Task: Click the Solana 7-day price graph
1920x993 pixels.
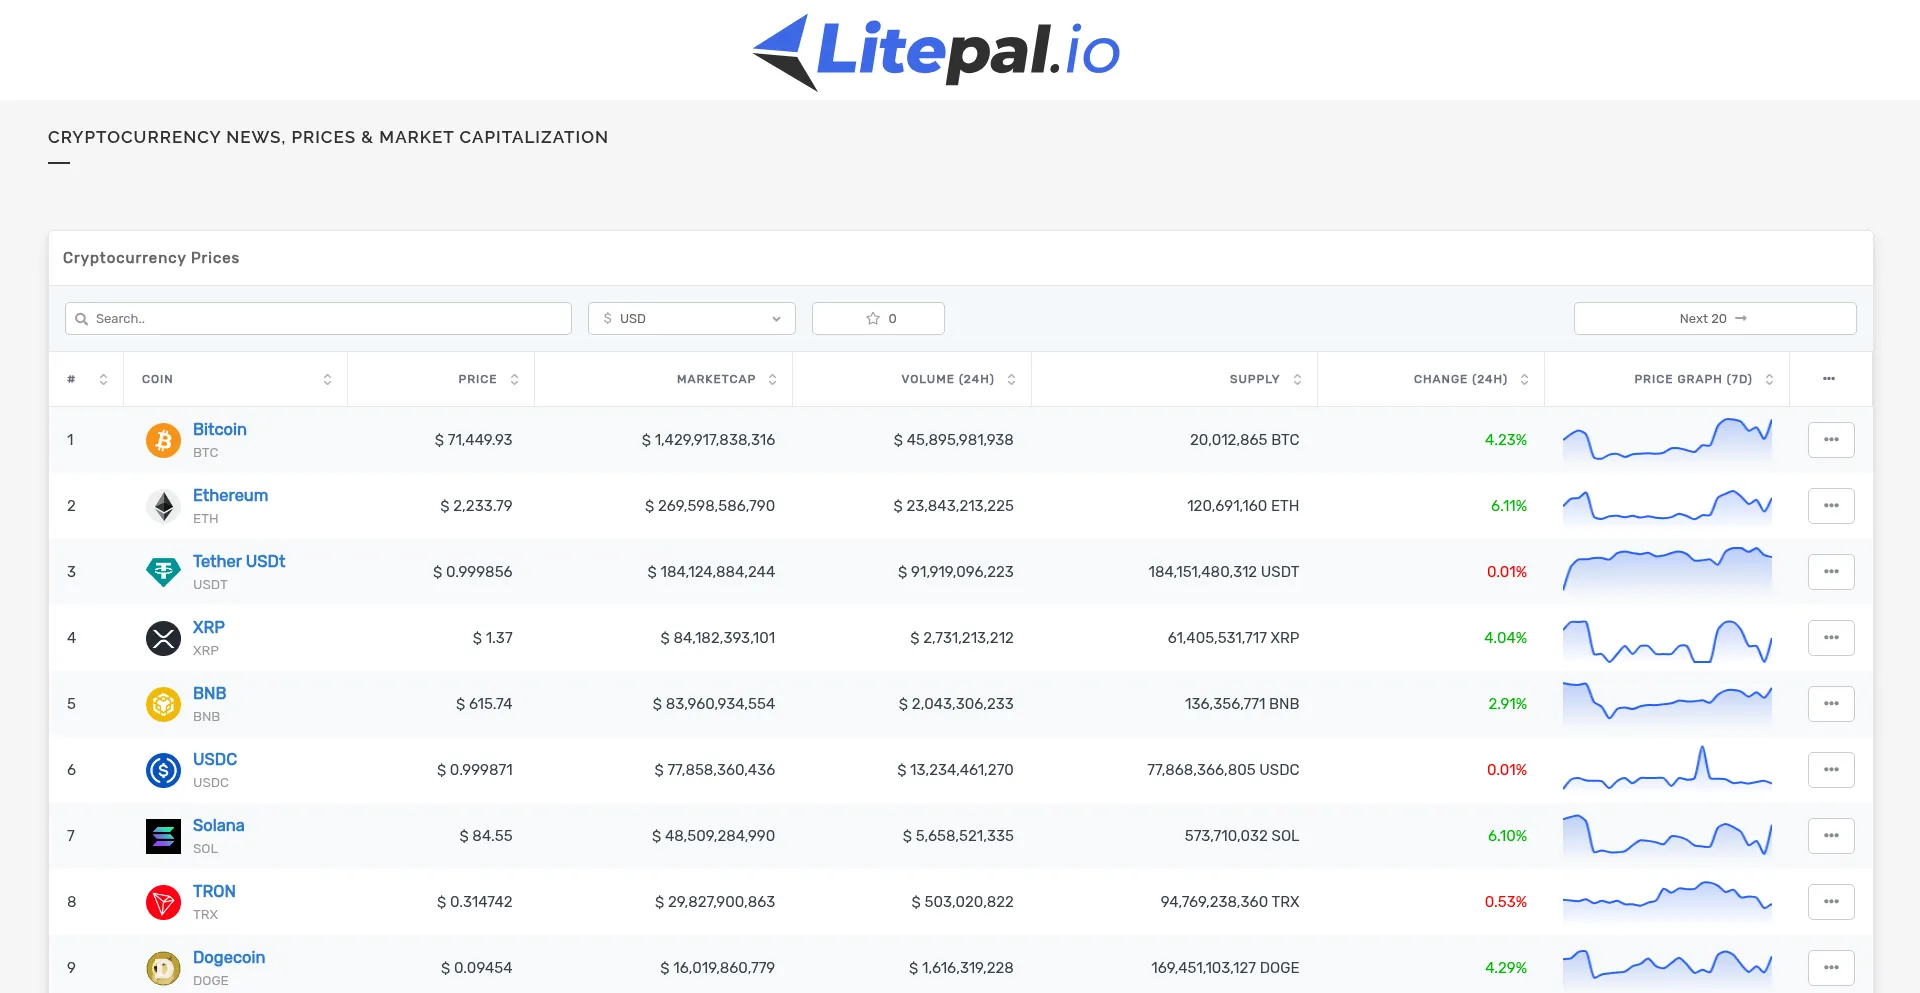Action: [1667, 835]
